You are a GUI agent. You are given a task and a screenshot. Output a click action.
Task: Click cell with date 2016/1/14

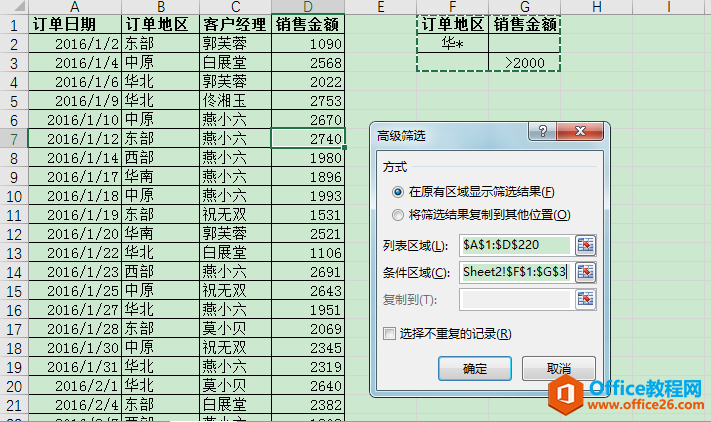click(75, 158)
